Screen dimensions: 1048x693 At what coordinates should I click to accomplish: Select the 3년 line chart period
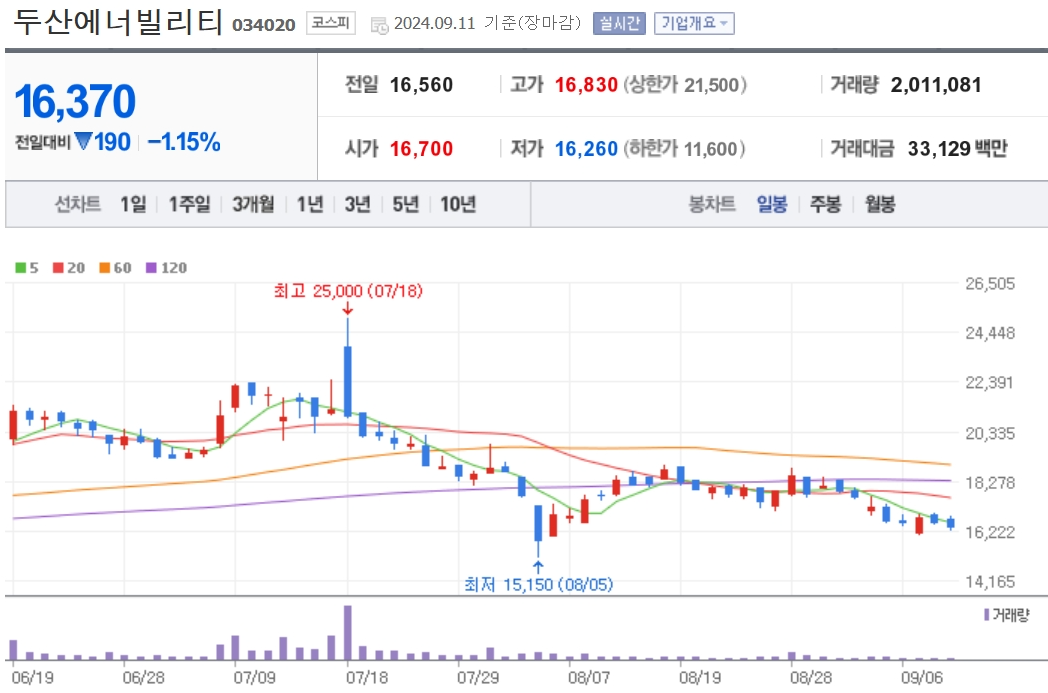pyautogui.click(x=358, y=204)
